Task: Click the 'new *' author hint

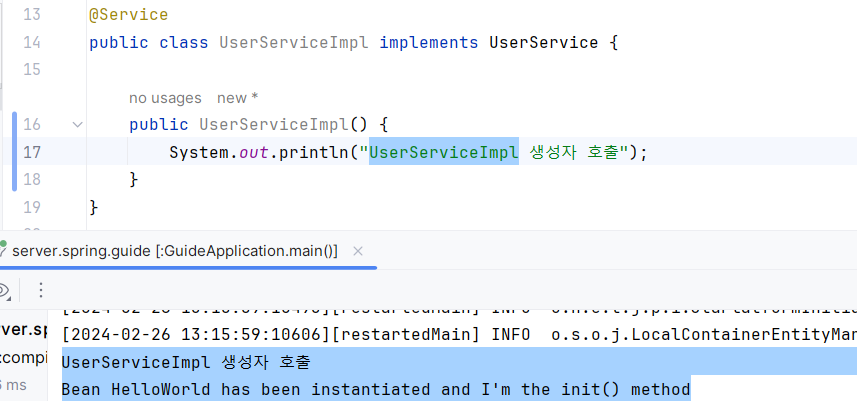Action: [x=237, y=98]
